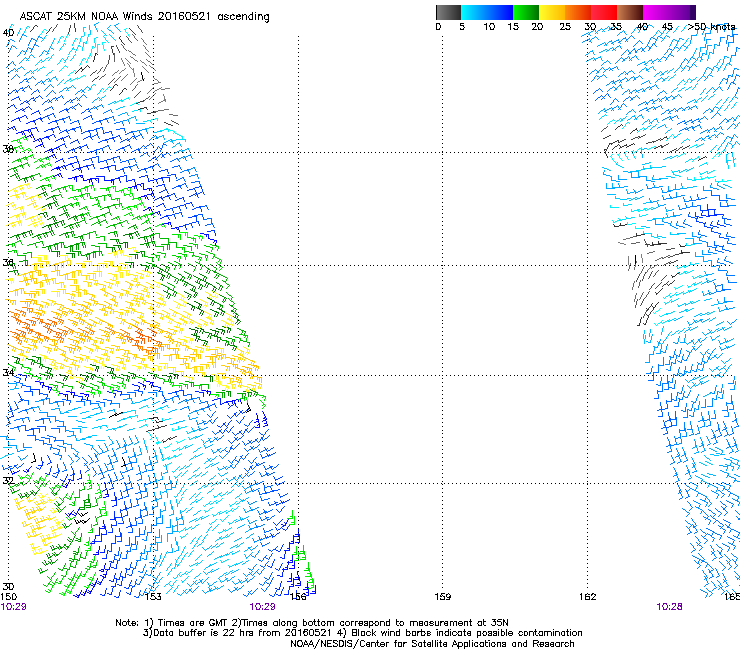The image size is (740, 650).
Task: Click the magenta-purple 40-50 knots color segment
Action: pyautogui.click(x=669, y=12)
